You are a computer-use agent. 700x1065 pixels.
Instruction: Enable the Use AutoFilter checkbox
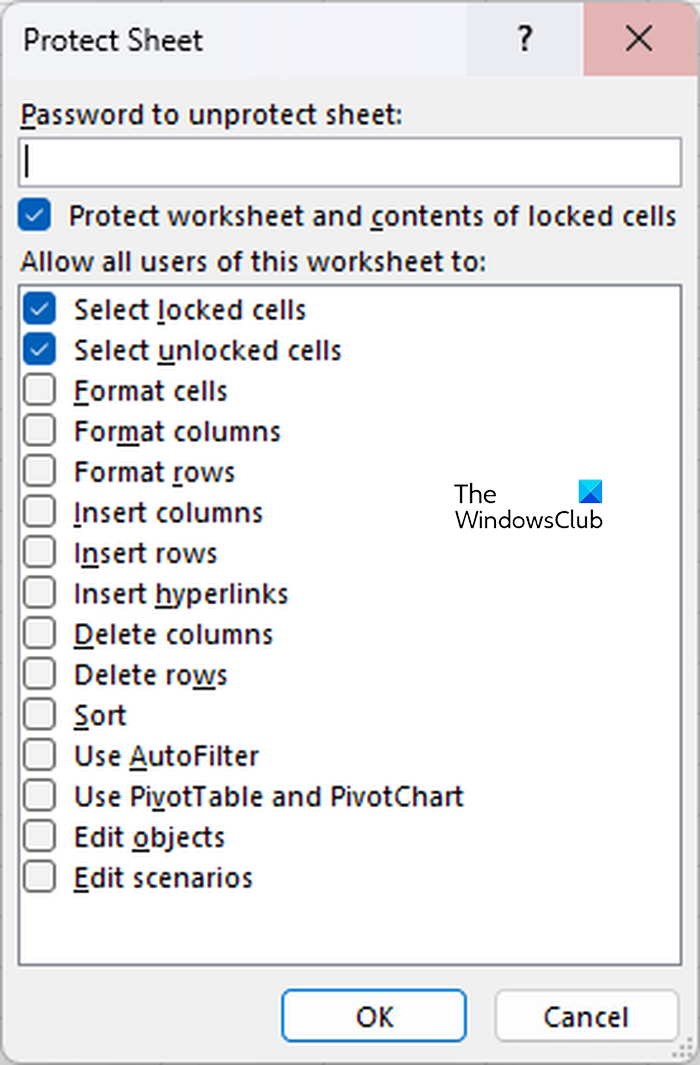(39, 756)
